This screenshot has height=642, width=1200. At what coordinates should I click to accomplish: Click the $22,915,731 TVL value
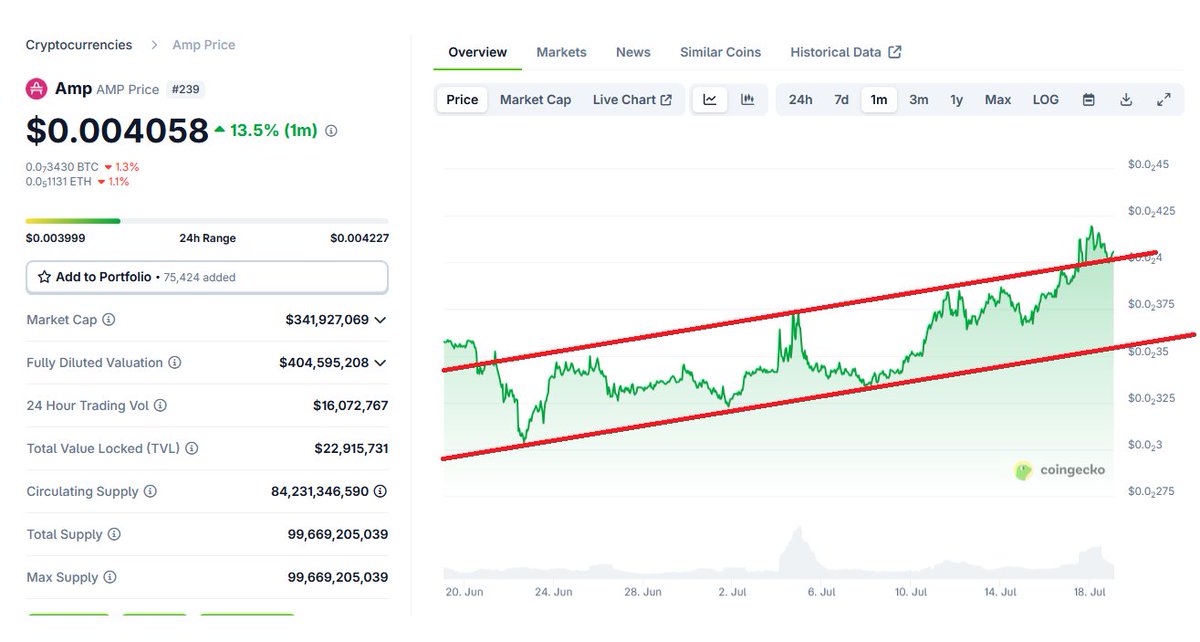pyautogui.click(x=350, y=449)
